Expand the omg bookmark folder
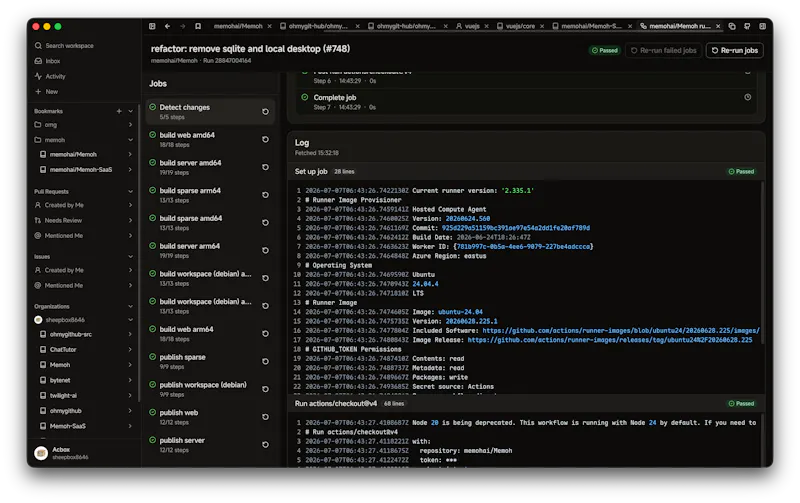 (131, 125)
